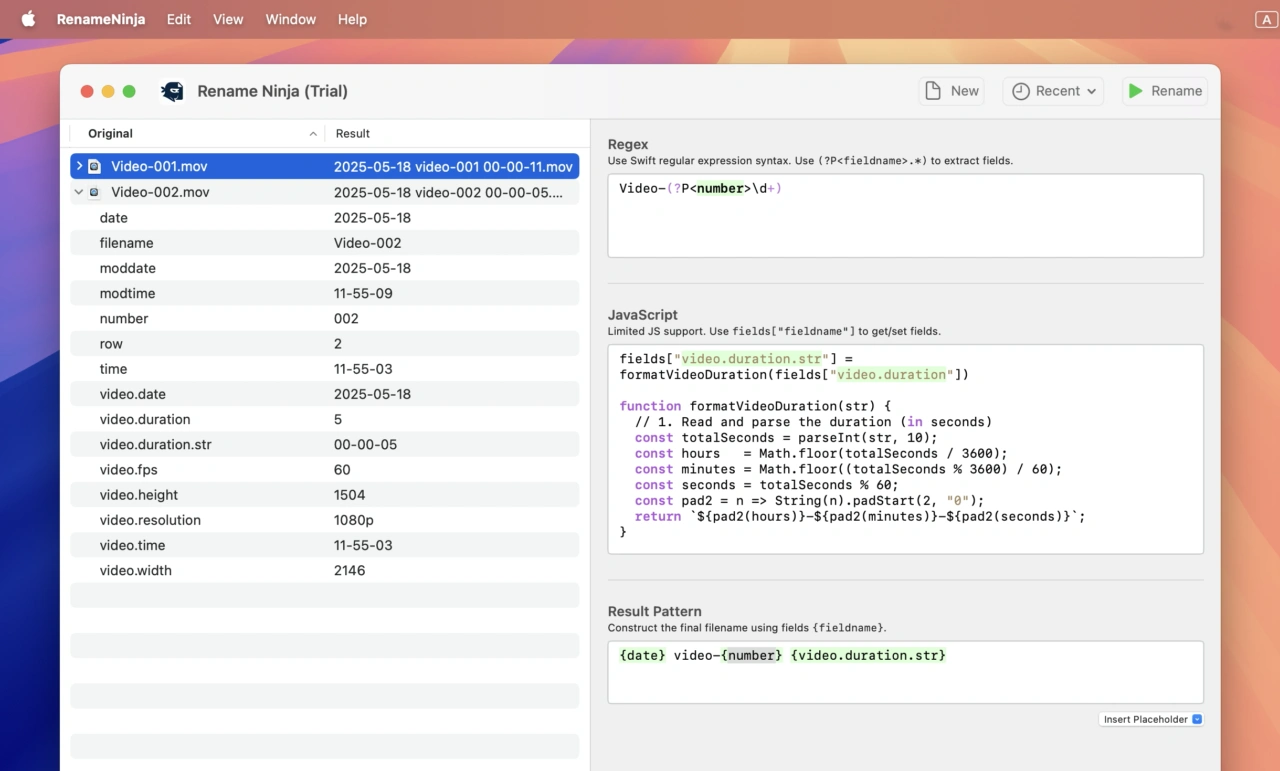1280x771 pixels.
Task: Click the clock icon on Recent button
Action: click(1020, 91)
